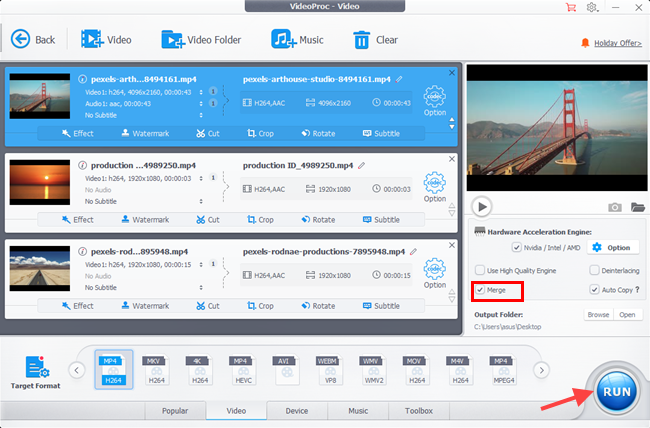Rename production ID_4989250 output with pencil icon

361,165
